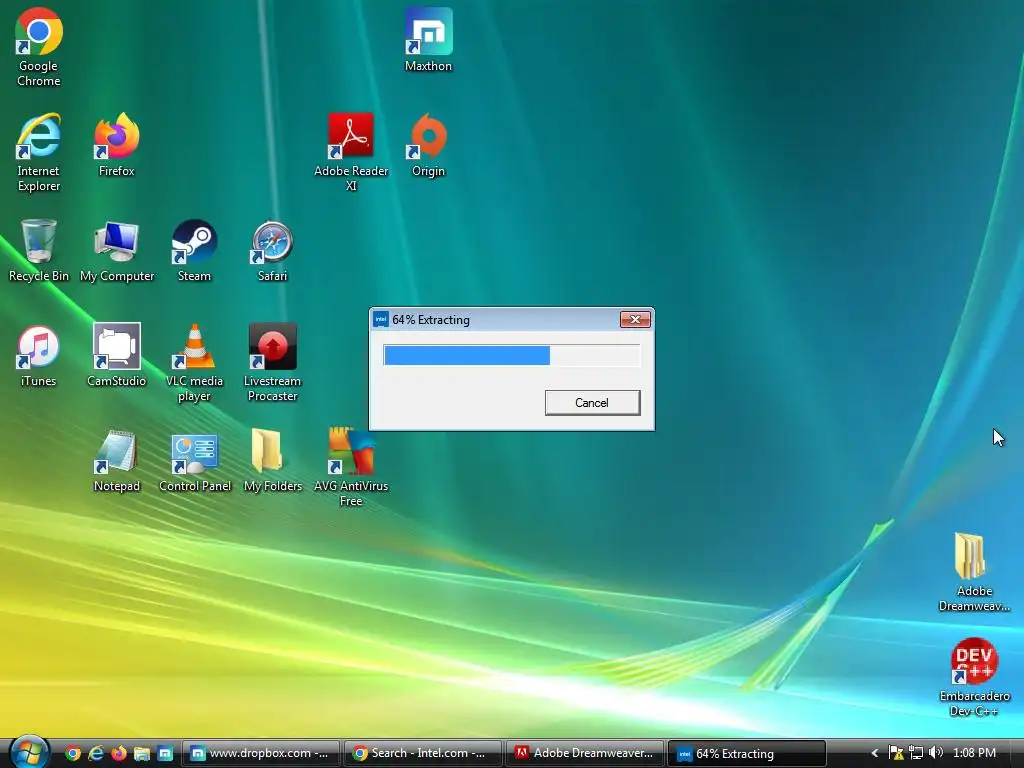
Task: Expand hidden system tray icons arrow
Action: click(x=874, y=754)
